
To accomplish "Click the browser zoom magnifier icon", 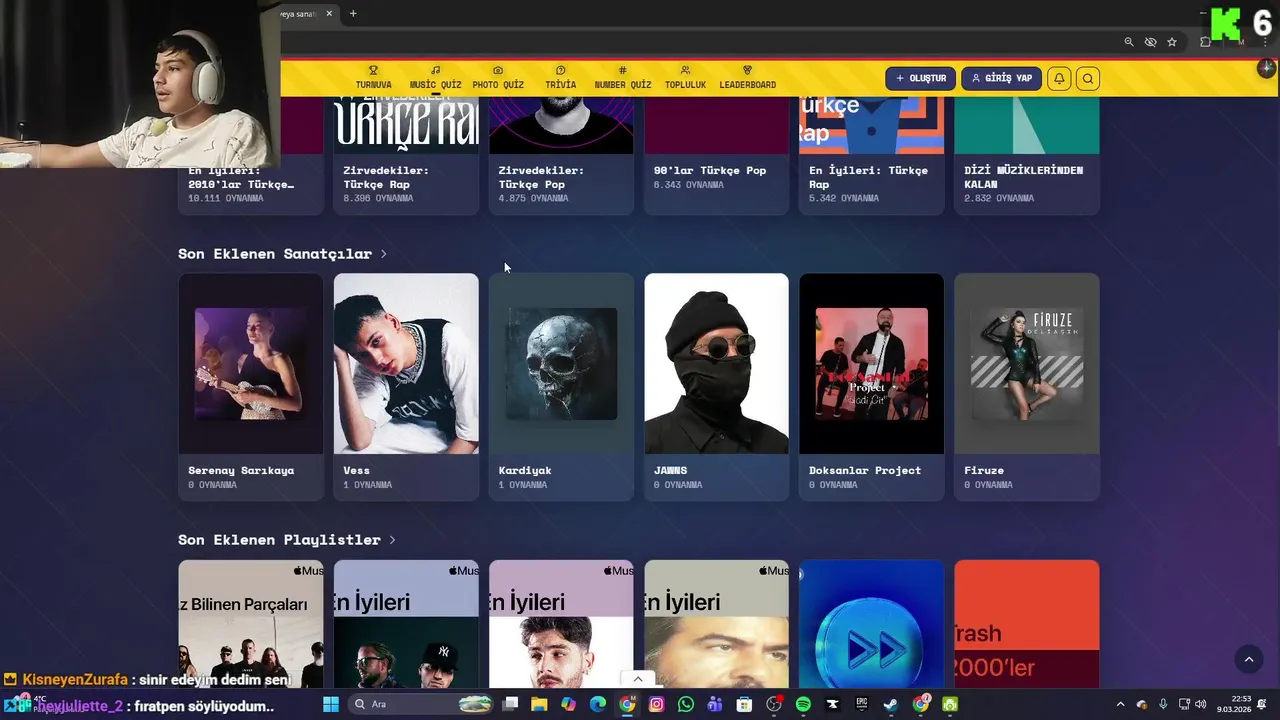I will point(1129,42).
